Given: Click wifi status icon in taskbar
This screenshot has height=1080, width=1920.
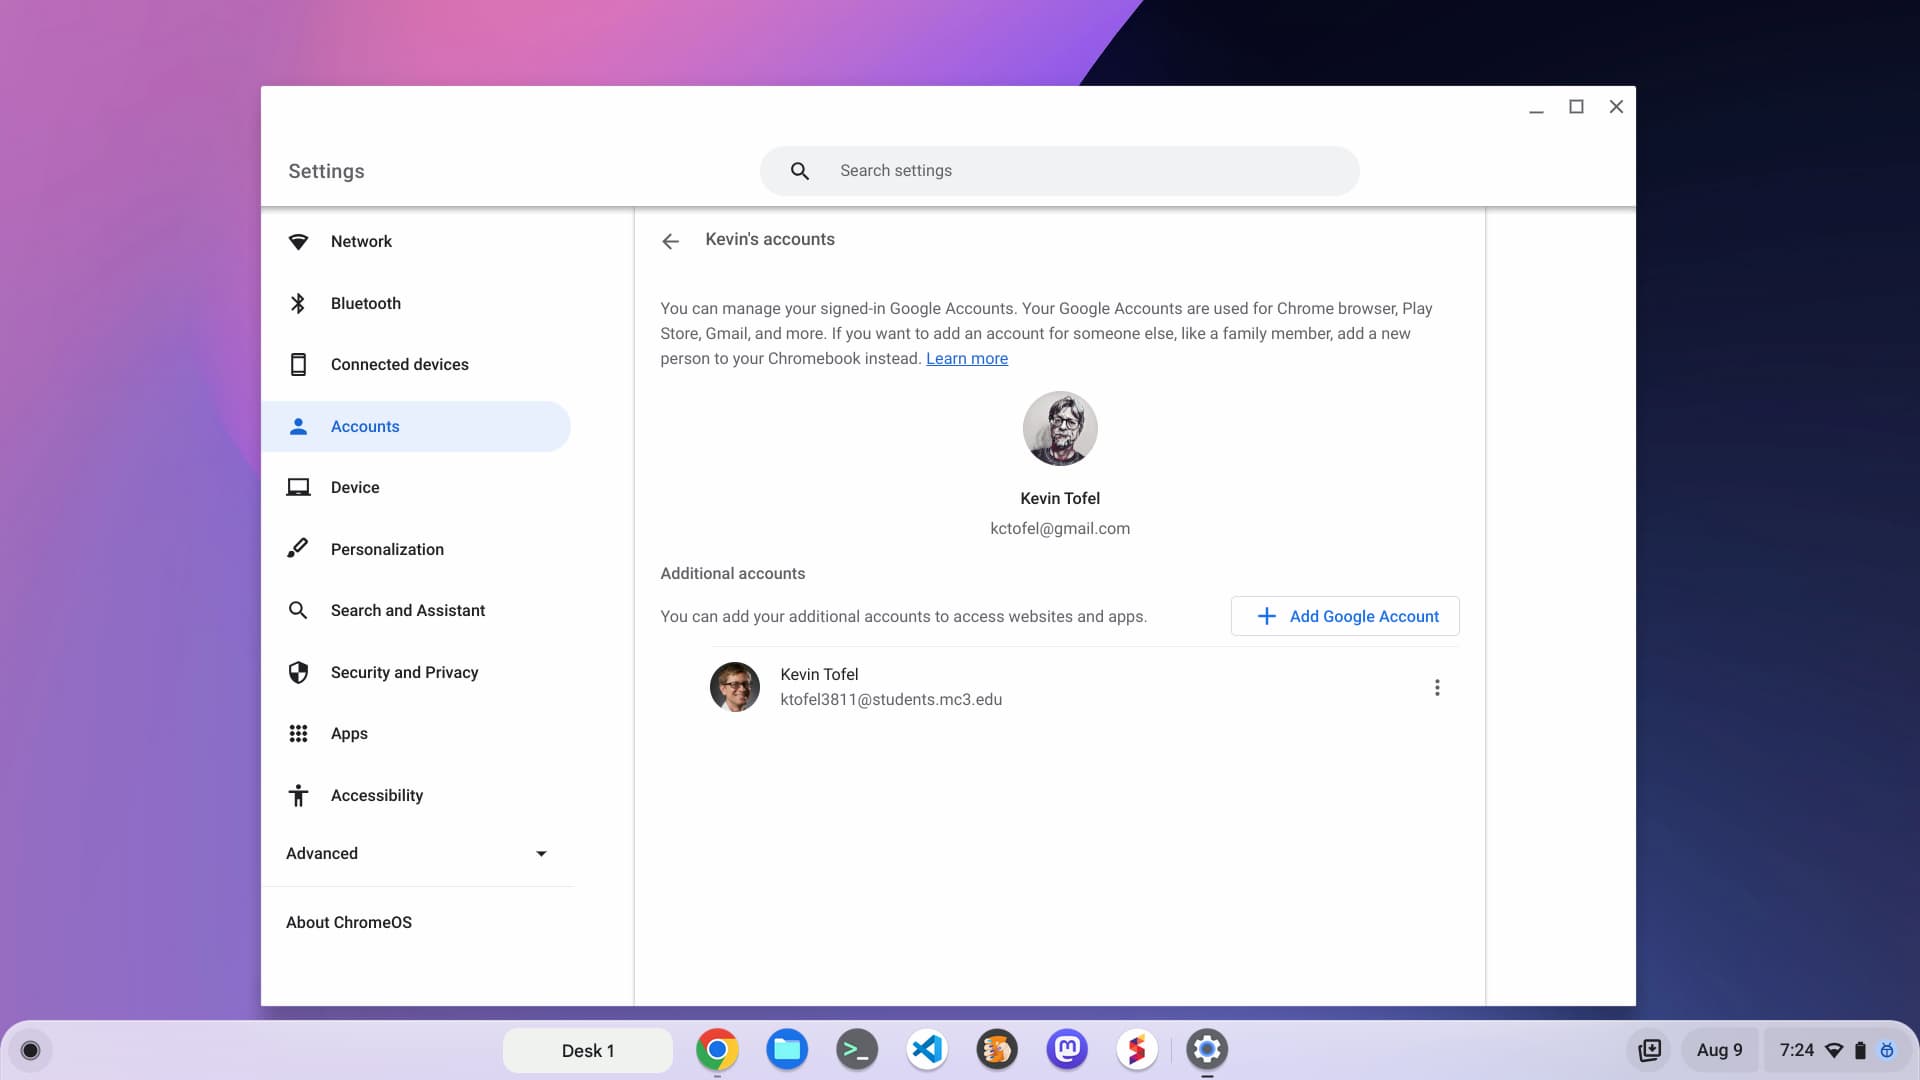Looking at the screenshot, I should (1834, 1050).
